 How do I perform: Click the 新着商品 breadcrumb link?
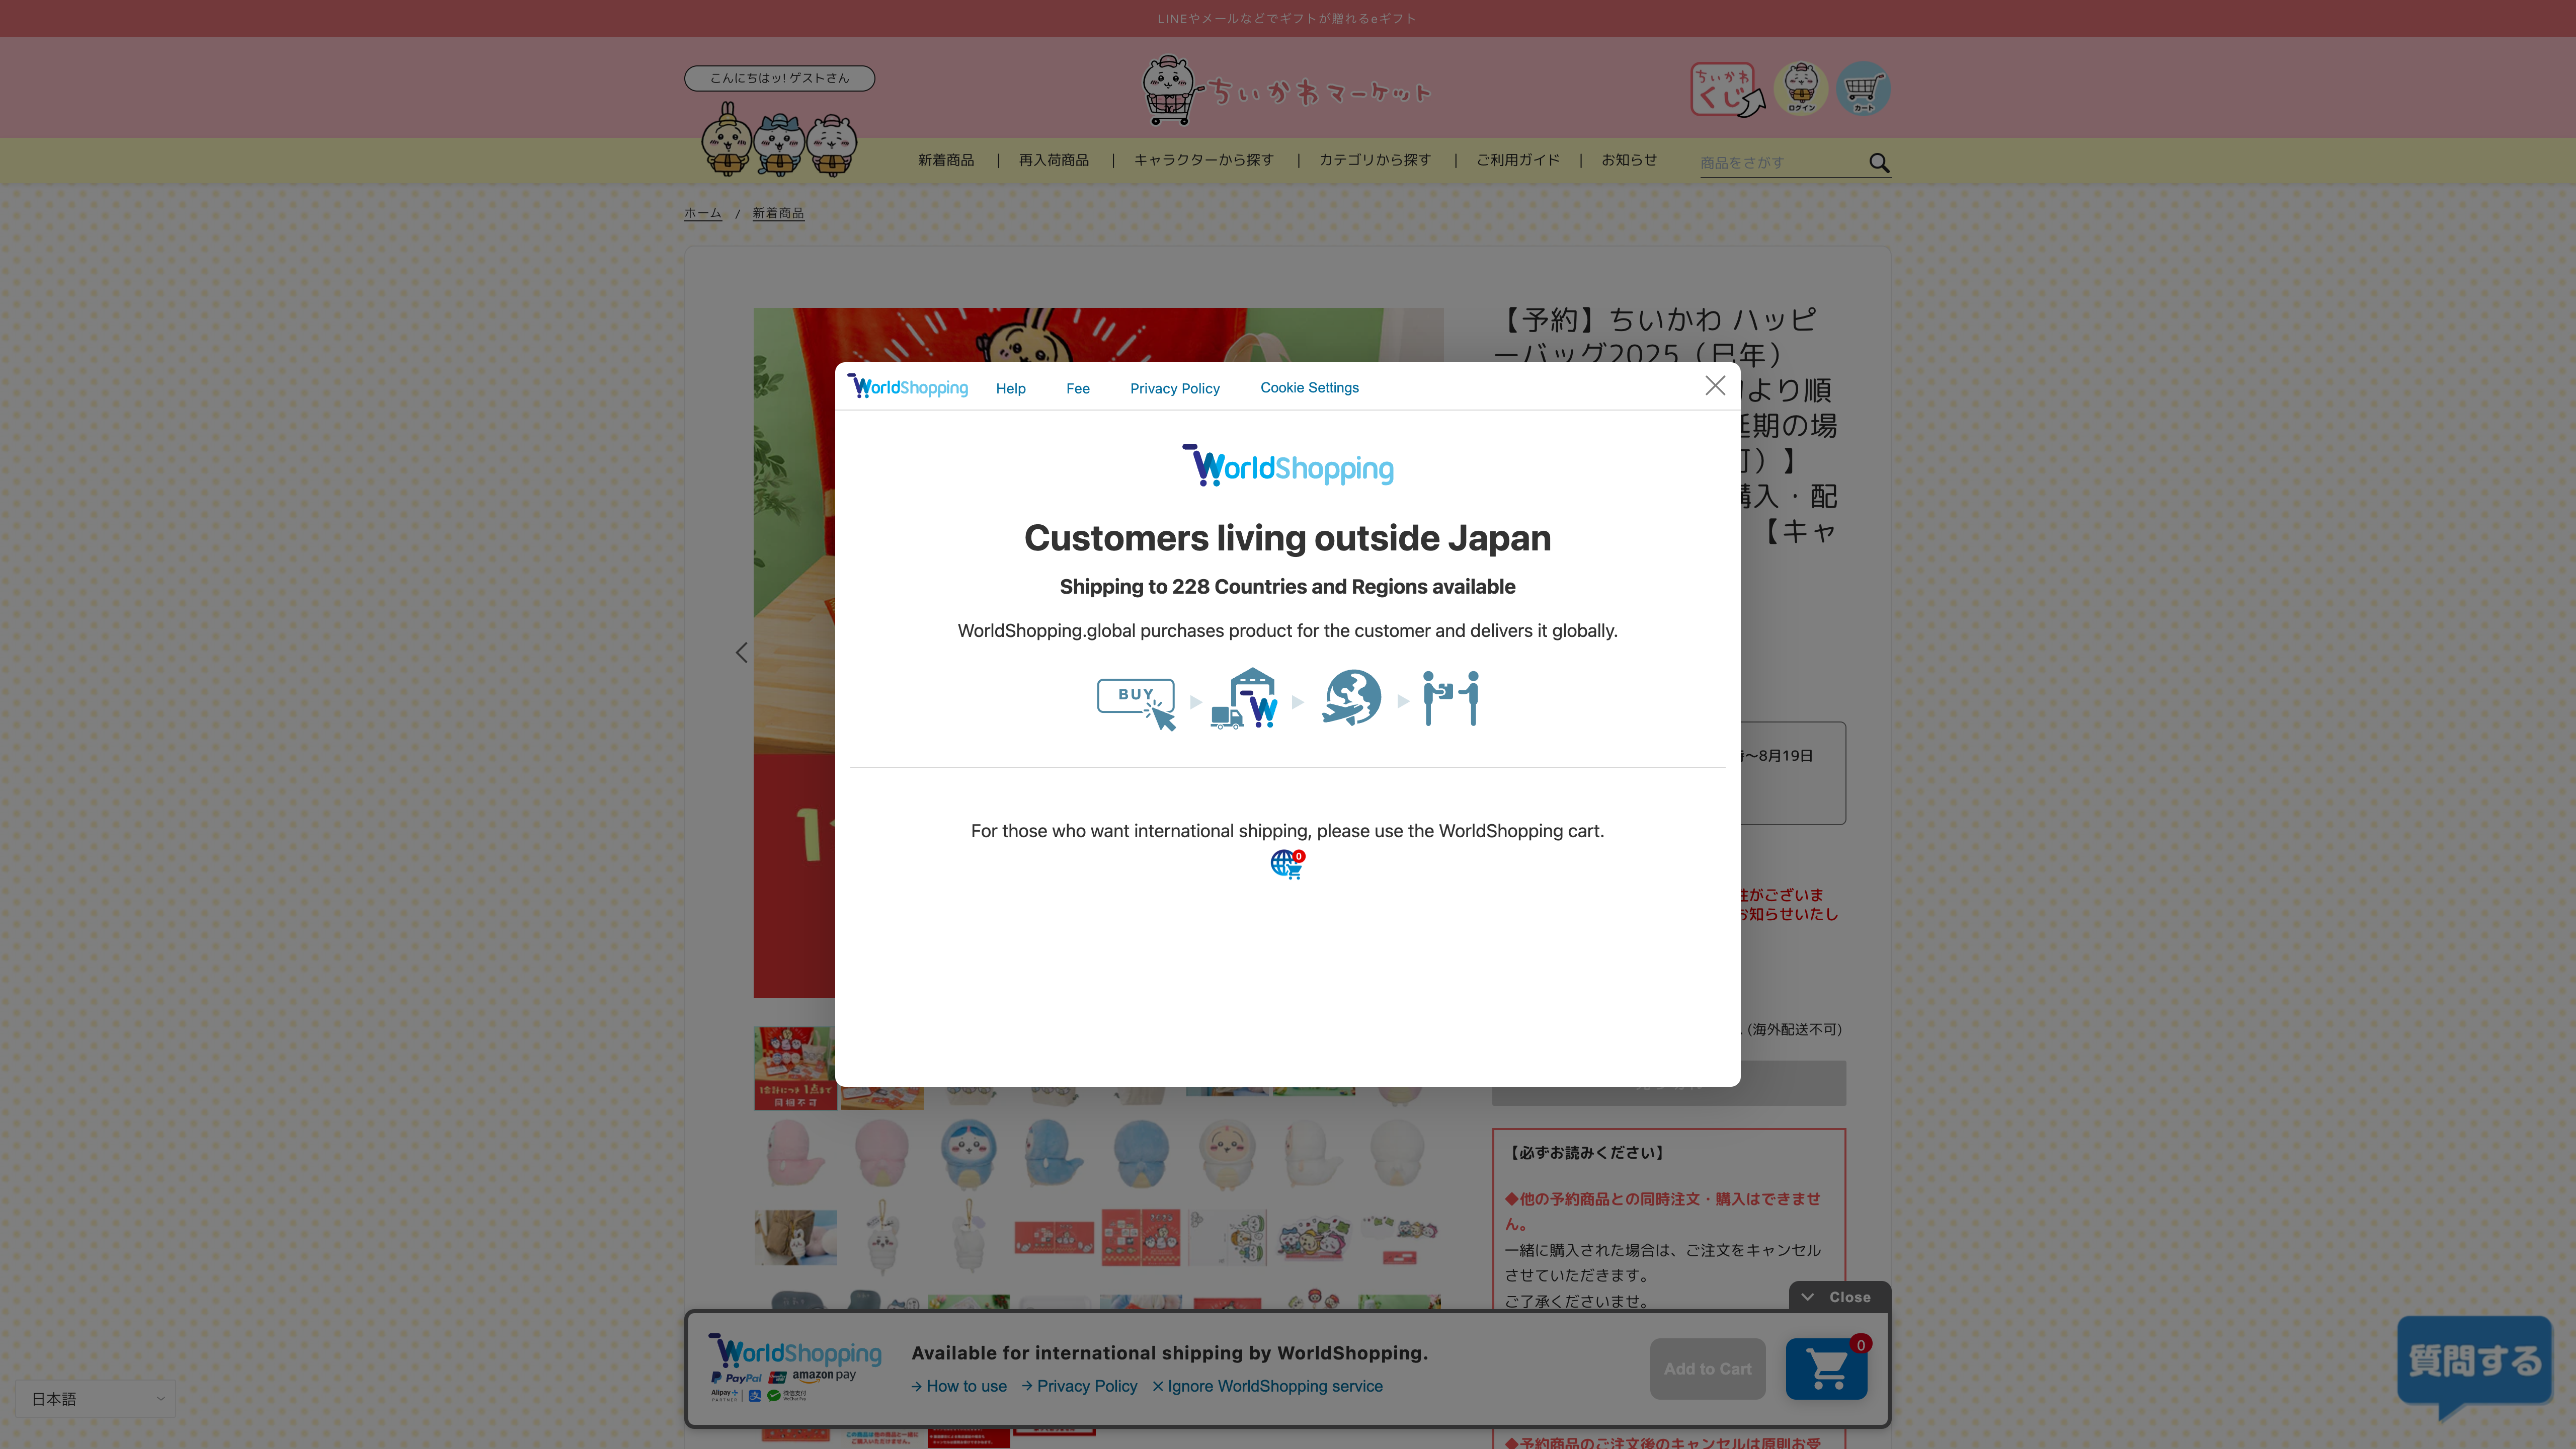[x=778, y=213]
